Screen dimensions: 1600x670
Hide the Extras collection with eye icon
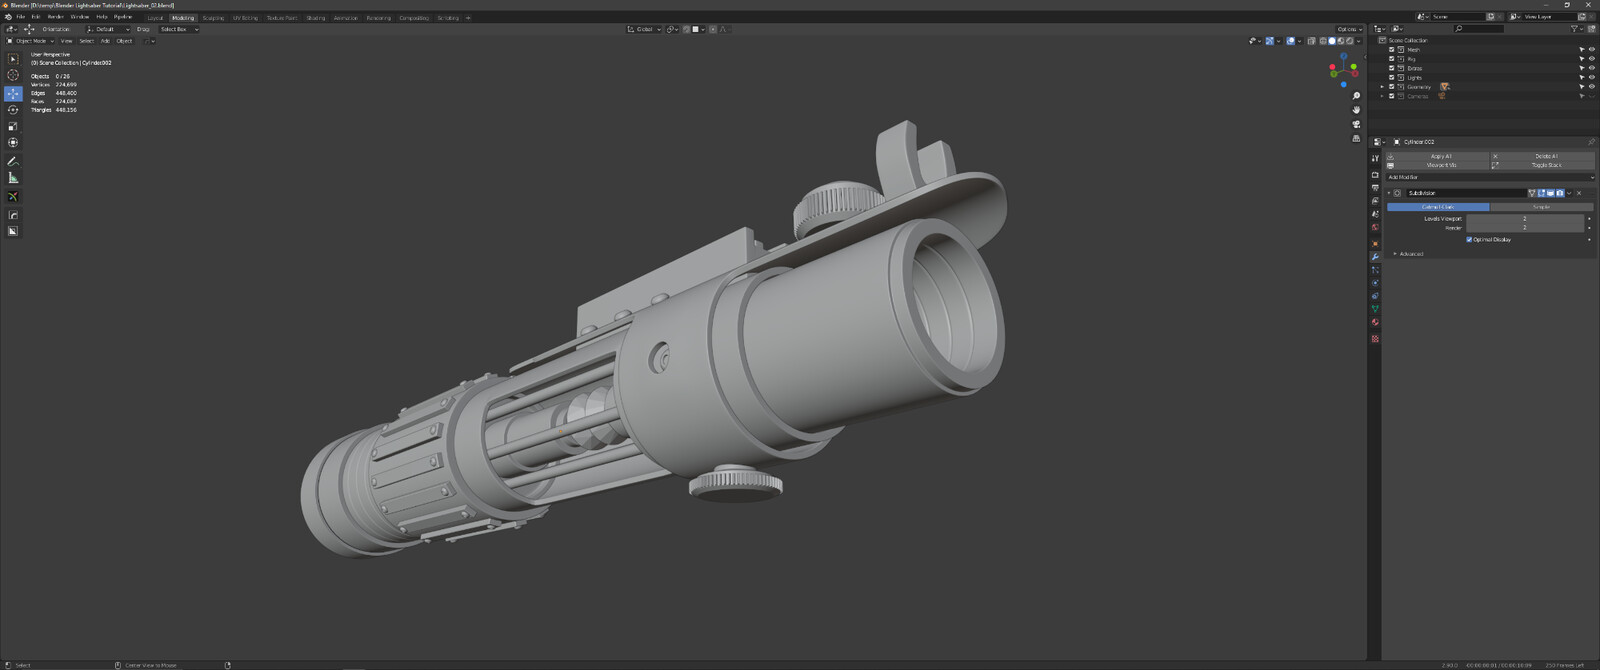(x=1591, y=68)
